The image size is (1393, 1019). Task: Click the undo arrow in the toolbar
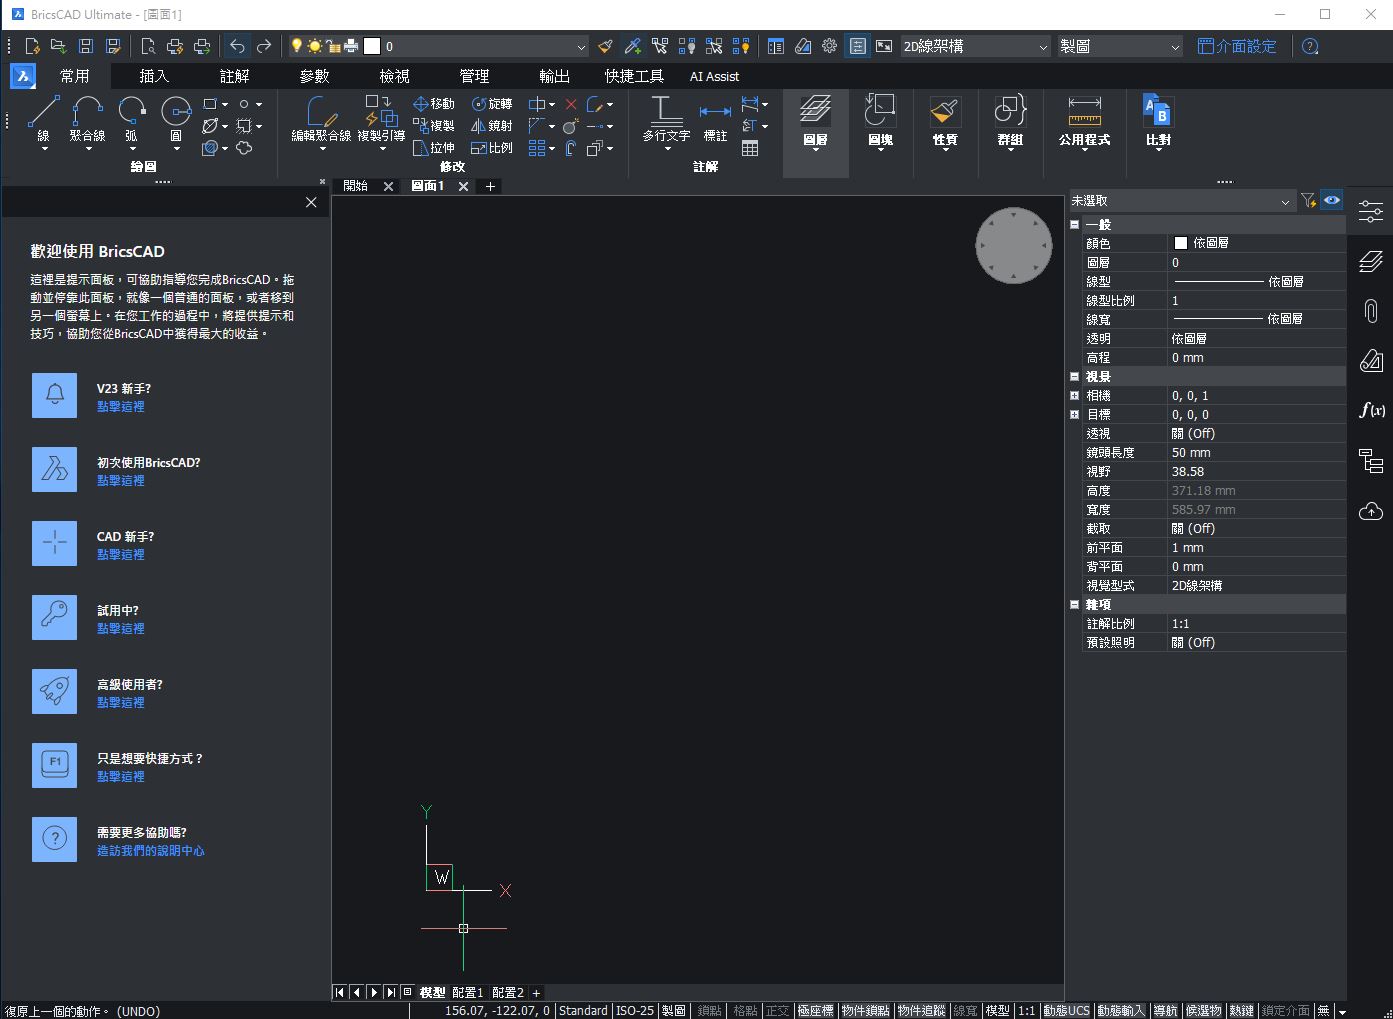(x=237, y=46)
